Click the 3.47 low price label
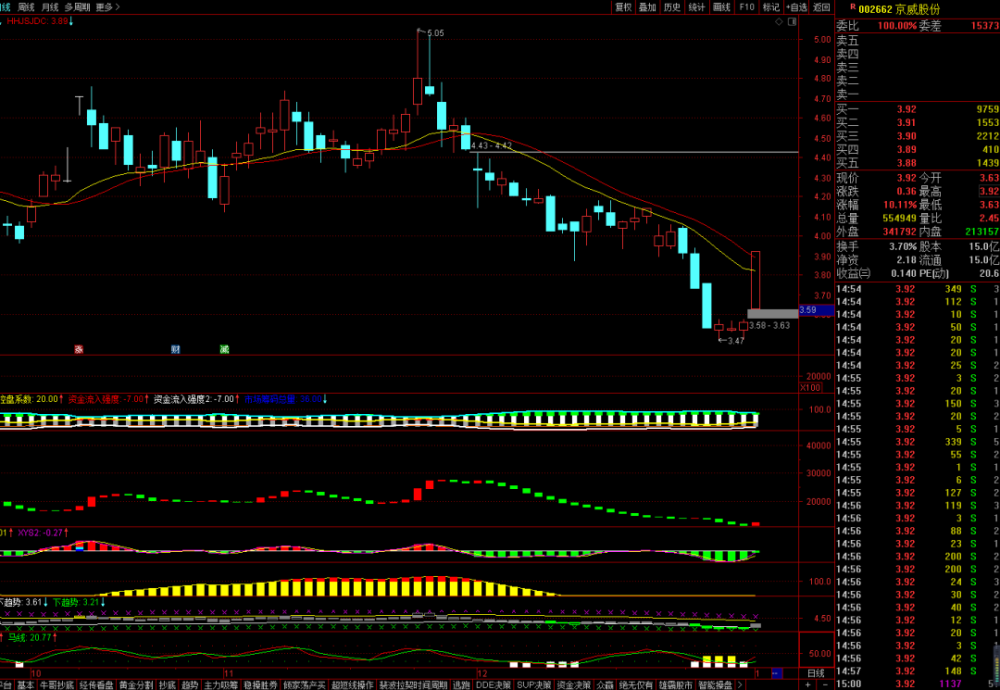This screenshot has height=690, width=1000. click(x=736, y=341)
